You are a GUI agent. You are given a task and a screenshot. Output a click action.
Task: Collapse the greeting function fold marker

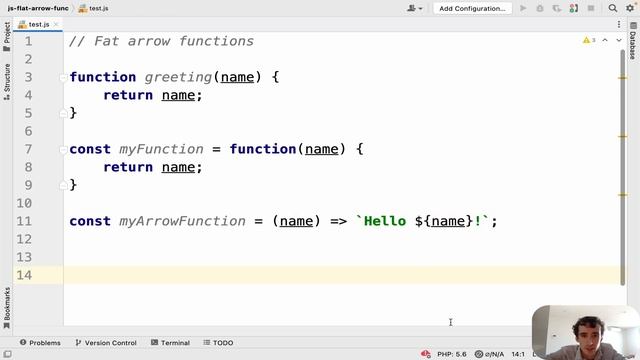click(63, 77)
